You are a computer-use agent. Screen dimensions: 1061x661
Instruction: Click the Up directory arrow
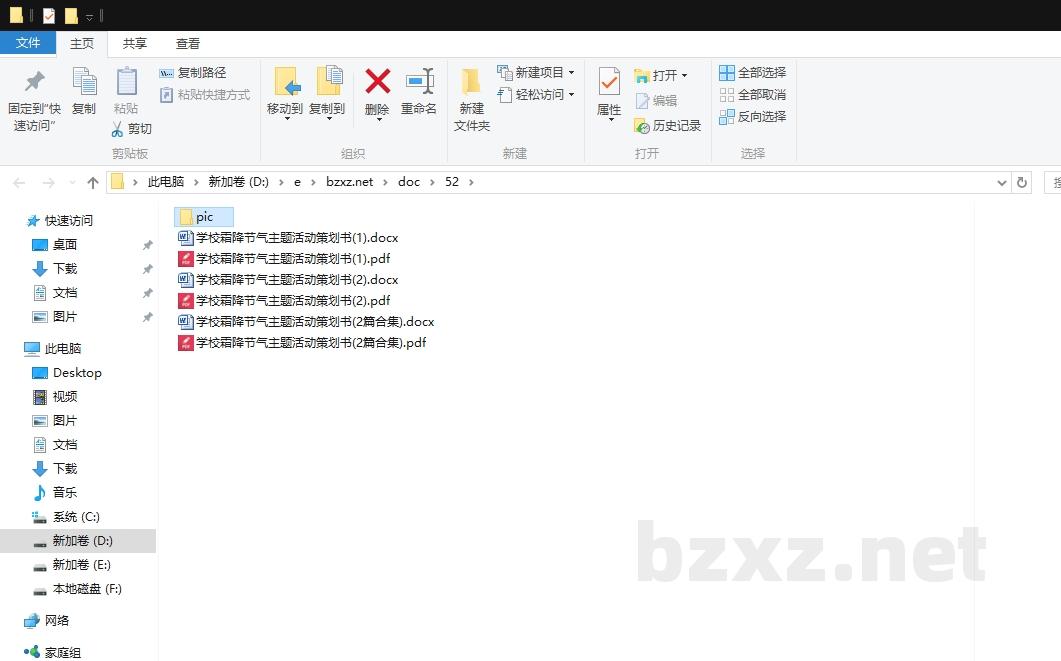(93, 183)
